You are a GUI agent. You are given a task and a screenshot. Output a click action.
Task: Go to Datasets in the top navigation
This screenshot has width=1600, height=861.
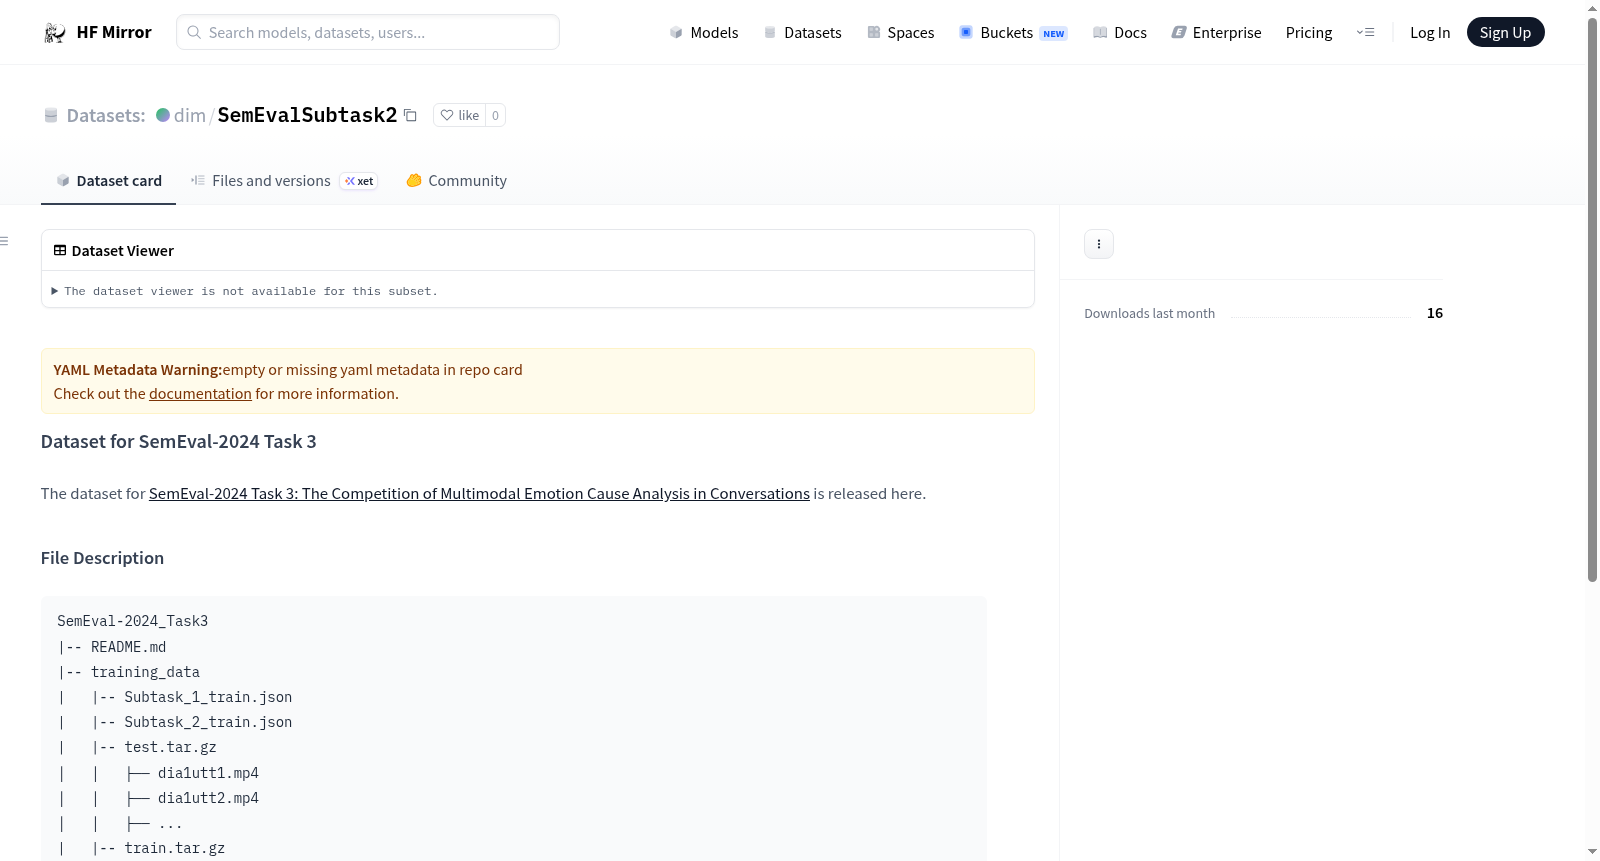[x=802, y=32]
